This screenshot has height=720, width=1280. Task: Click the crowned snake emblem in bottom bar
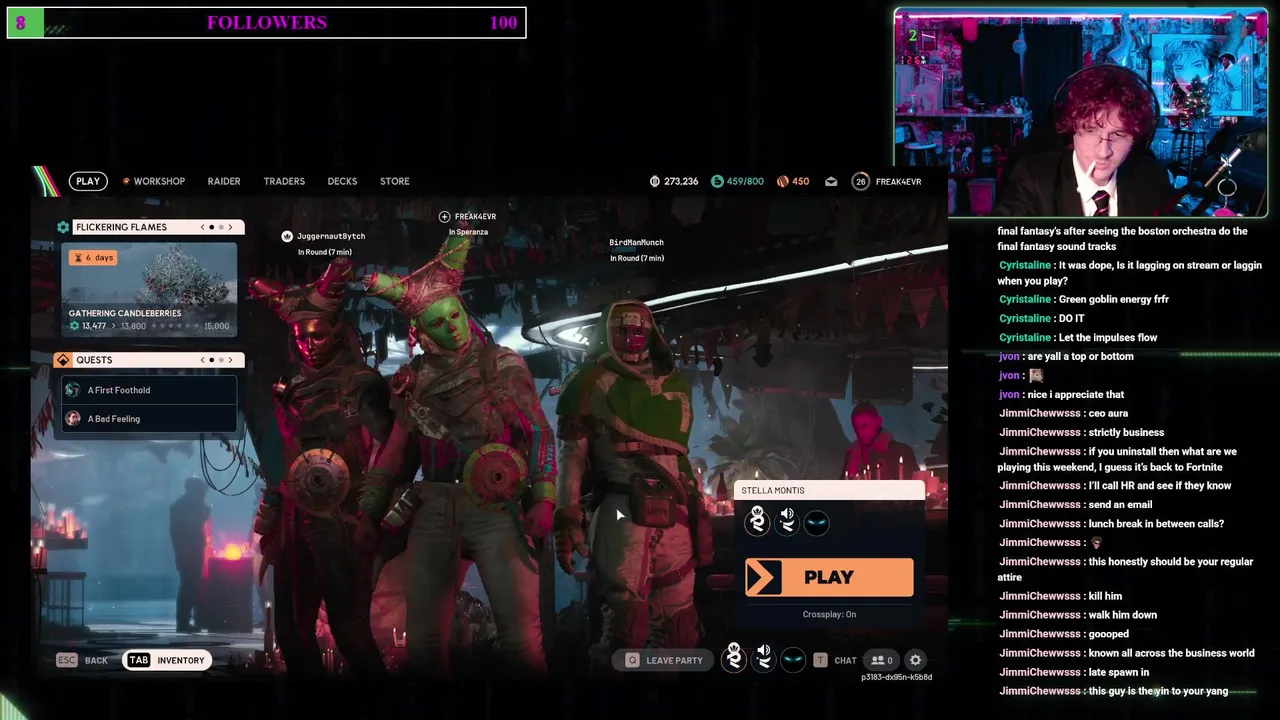click(x=734, y=658)
